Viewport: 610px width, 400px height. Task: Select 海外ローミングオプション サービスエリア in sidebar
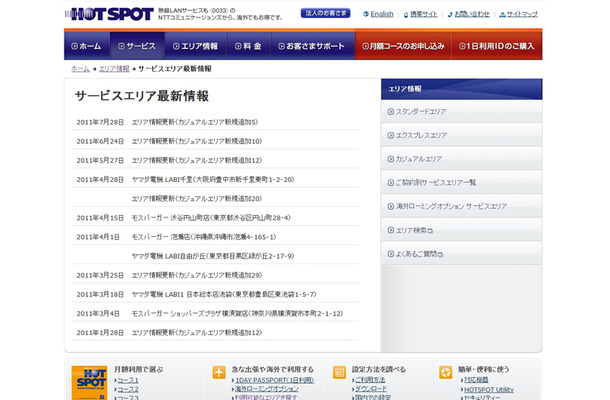click(x=461, y=206)
